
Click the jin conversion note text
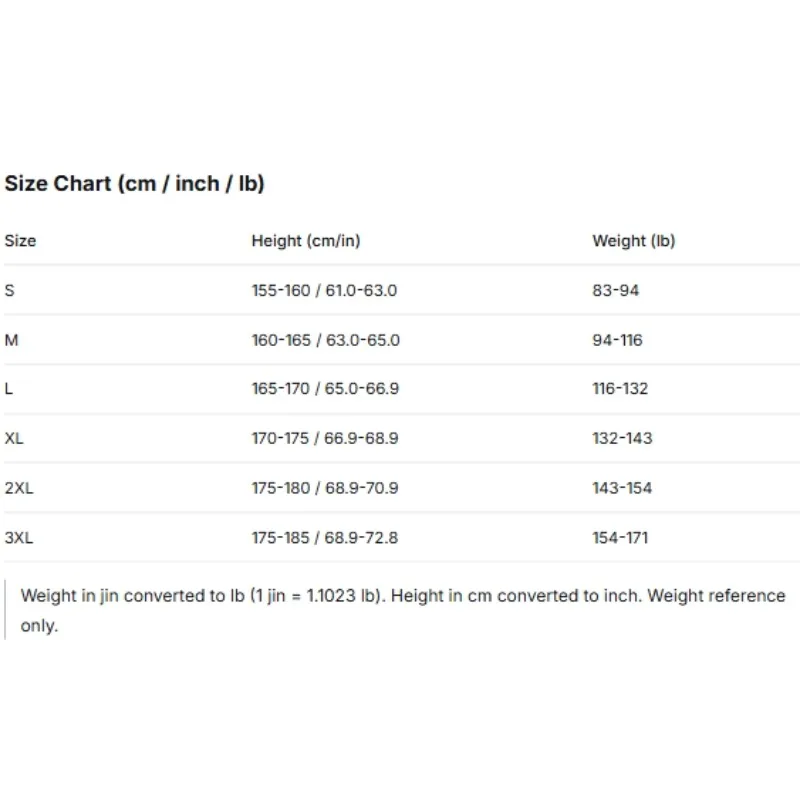(x=403, y=610)
